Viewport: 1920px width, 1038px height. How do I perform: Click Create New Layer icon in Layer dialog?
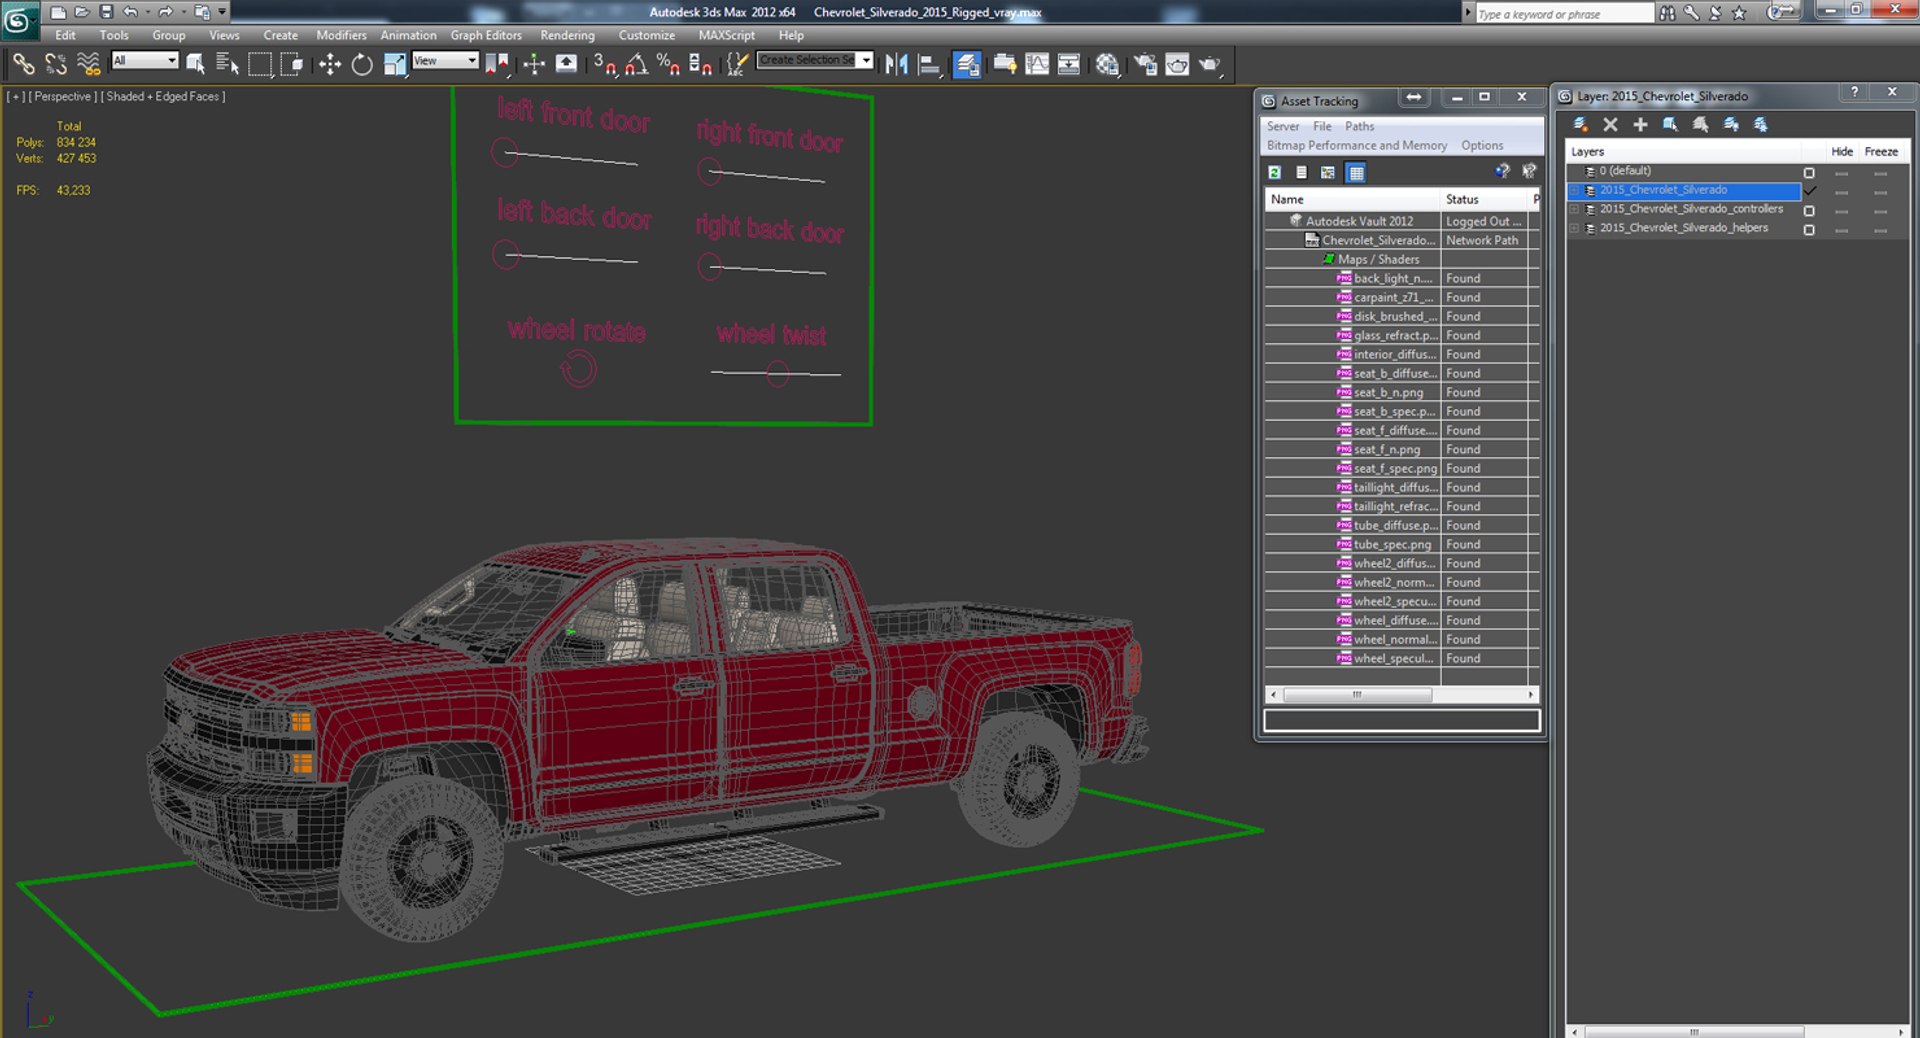(x=1581, y=125)
